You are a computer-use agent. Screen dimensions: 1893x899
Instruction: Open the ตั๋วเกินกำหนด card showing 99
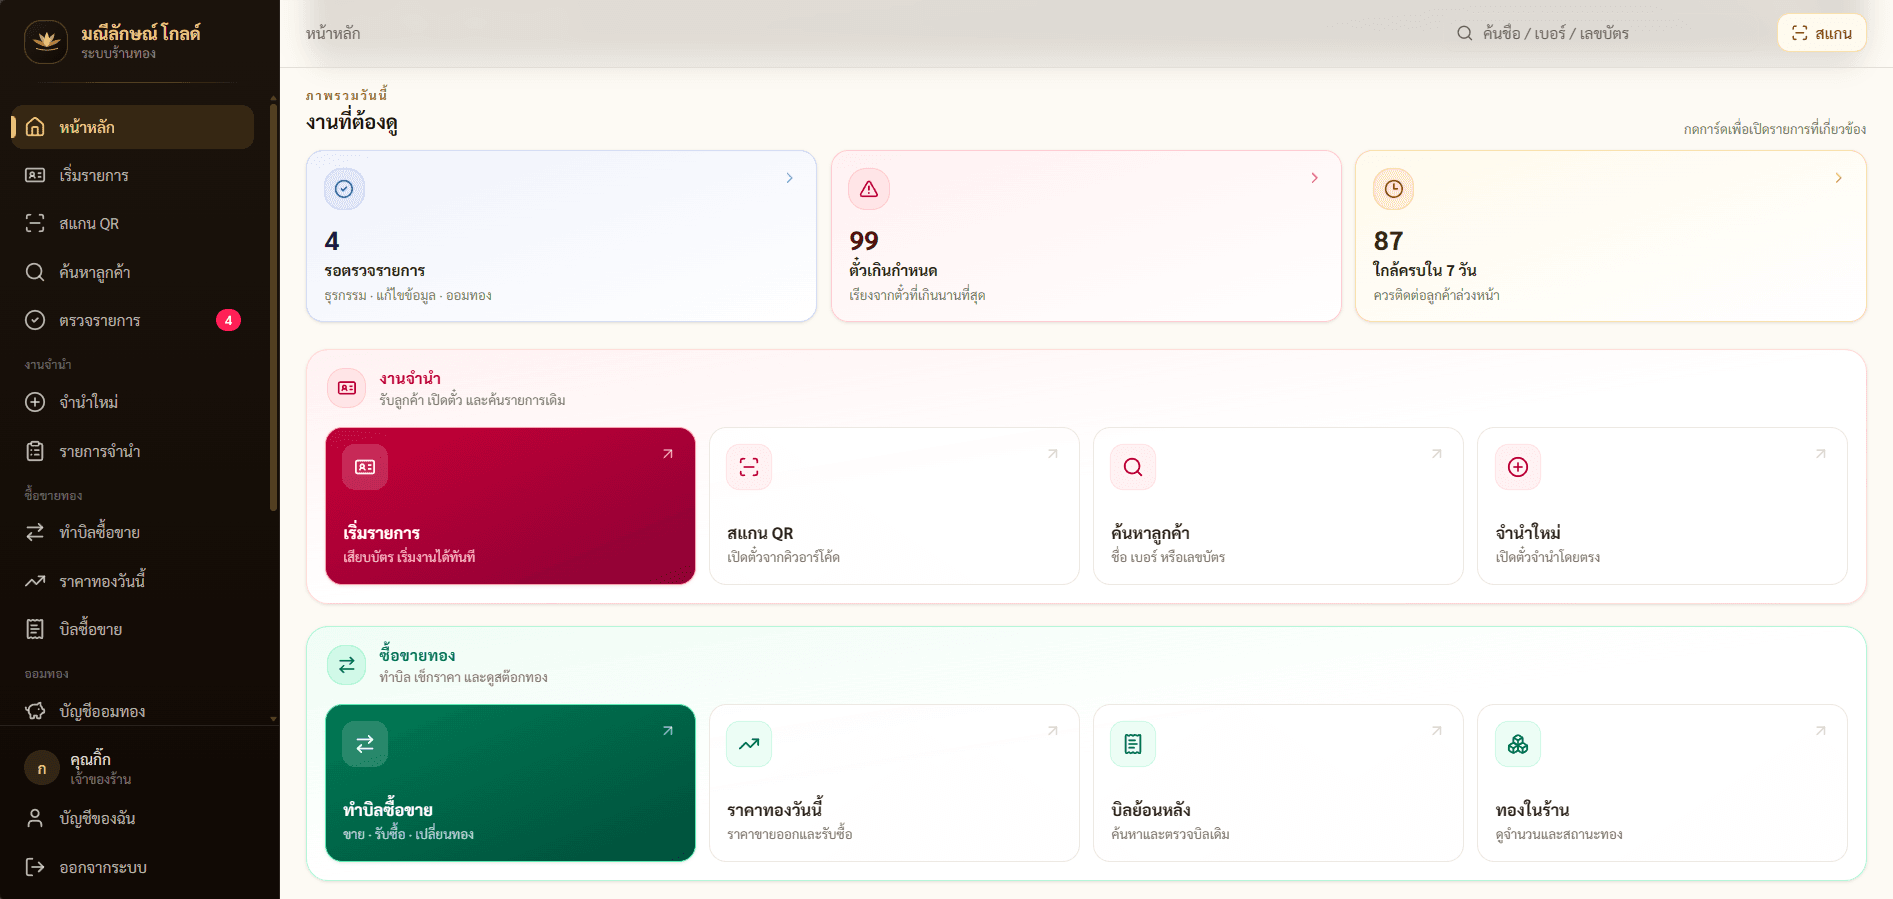(1086, 236)
